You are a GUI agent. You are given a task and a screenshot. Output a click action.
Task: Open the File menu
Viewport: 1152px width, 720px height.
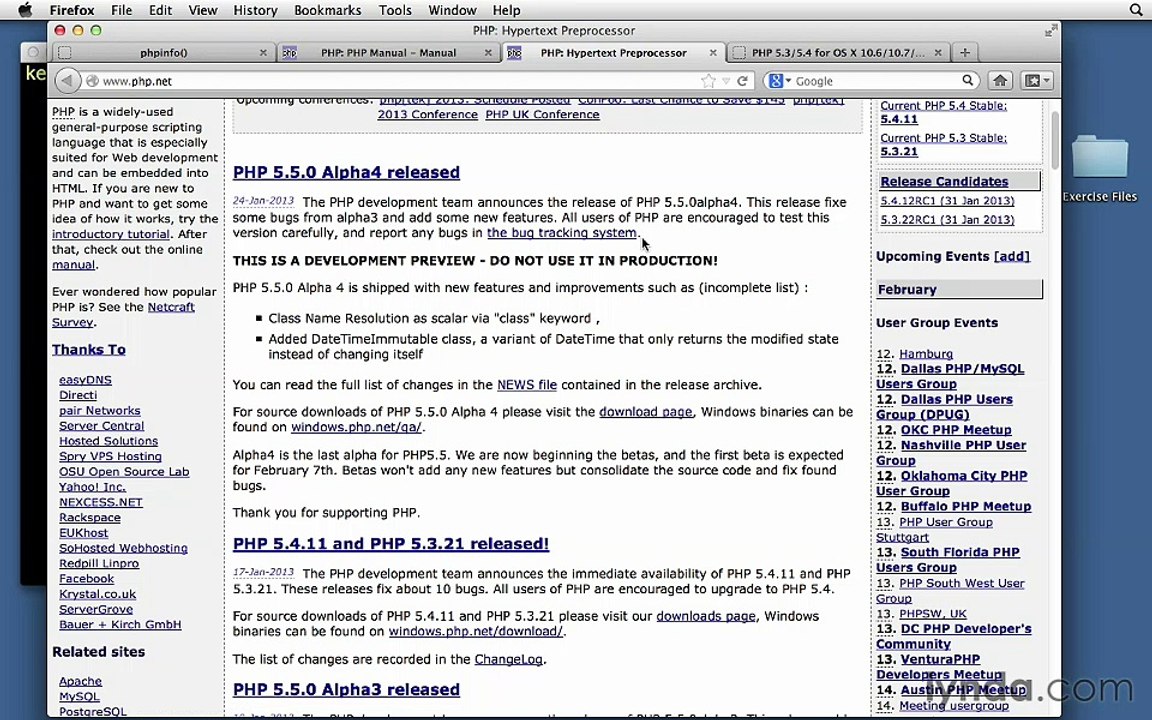[121, 10]
